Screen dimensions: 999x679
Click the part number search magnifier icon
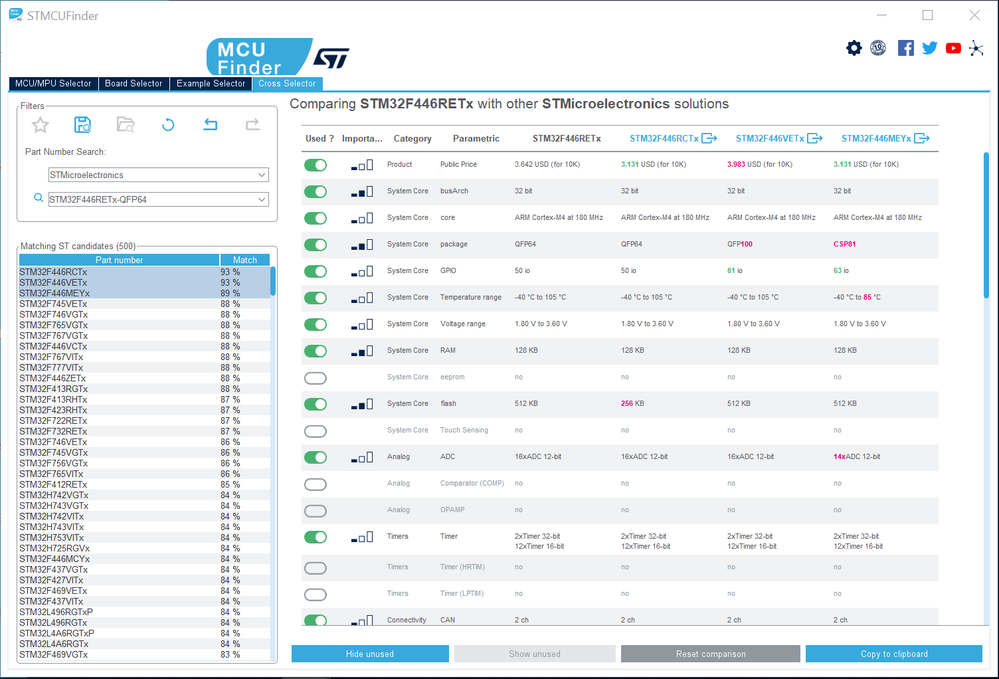coord(38,198)
